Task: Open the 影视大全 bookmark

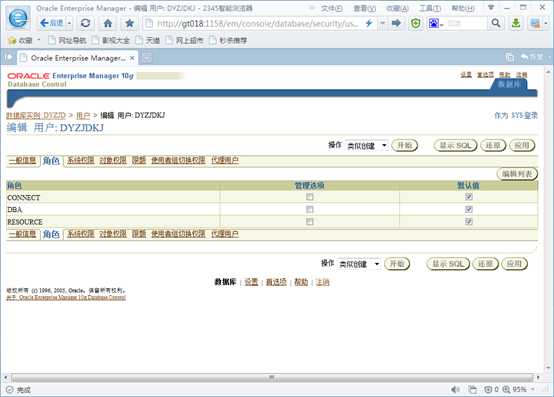Action: 111,41
